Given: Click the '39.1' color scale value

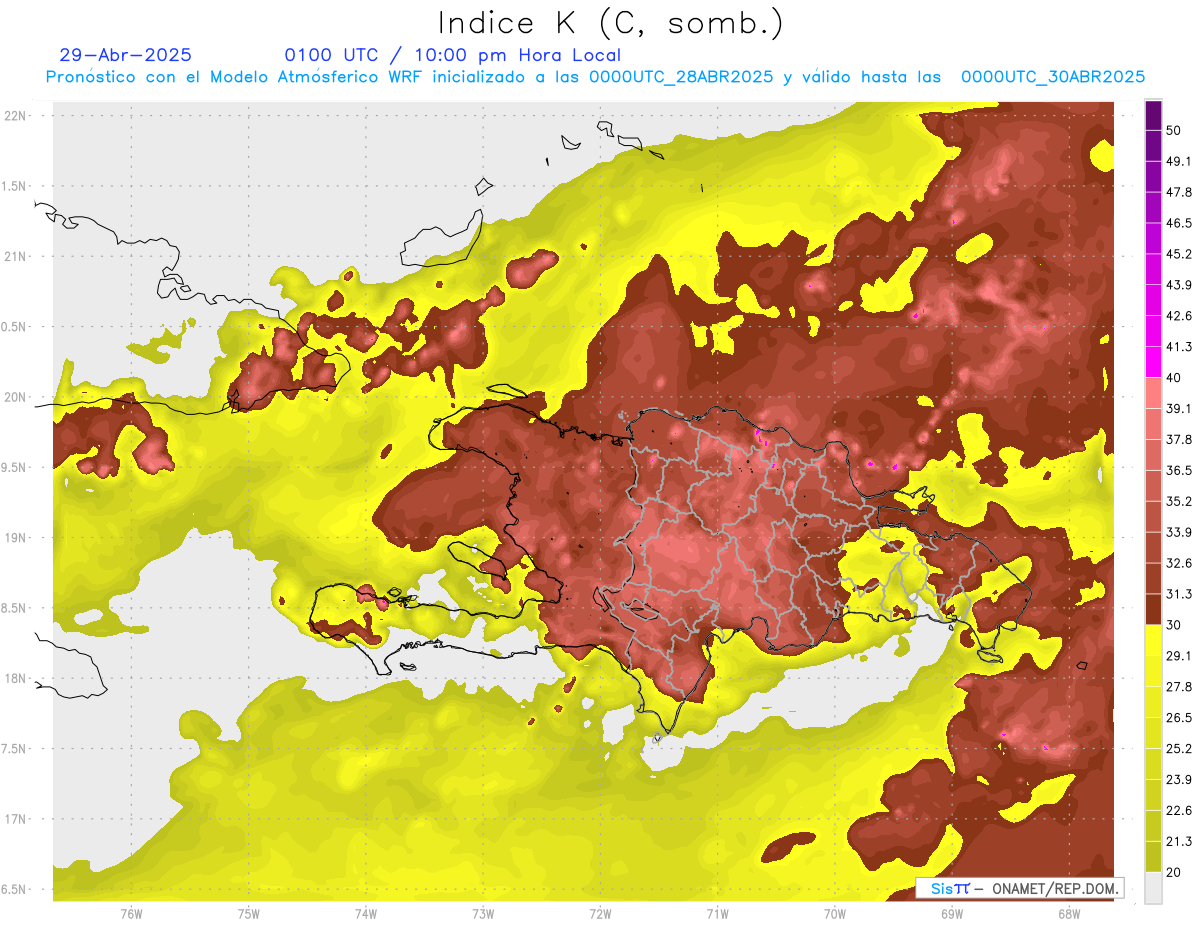Looking at the screenshot, I should pyautogui.click(x=1179, y=408).
